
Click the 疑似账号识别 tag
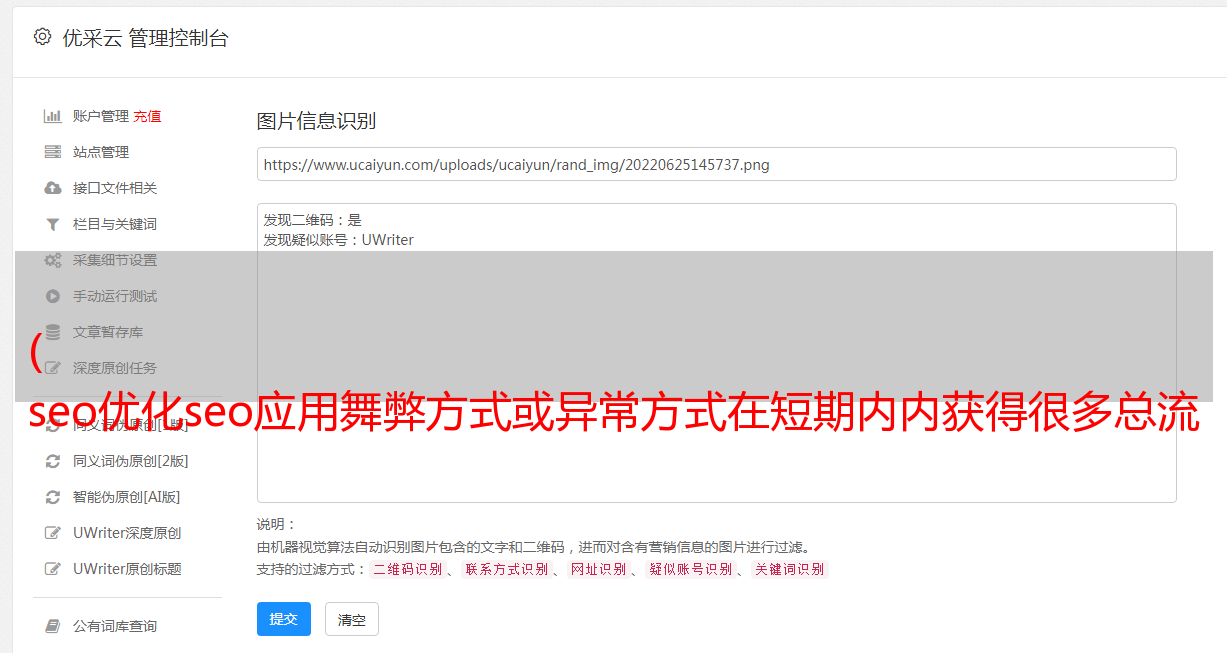point(691,569)
